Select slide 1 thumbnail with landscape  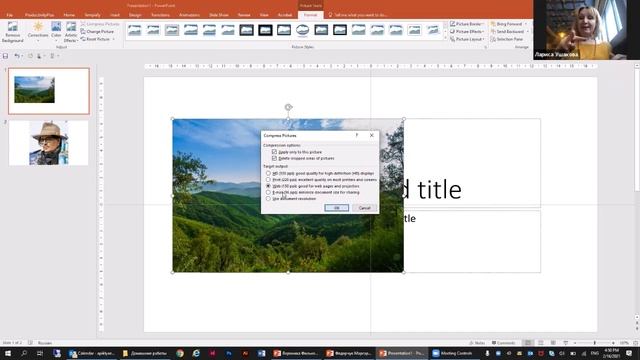coord(49,91)
